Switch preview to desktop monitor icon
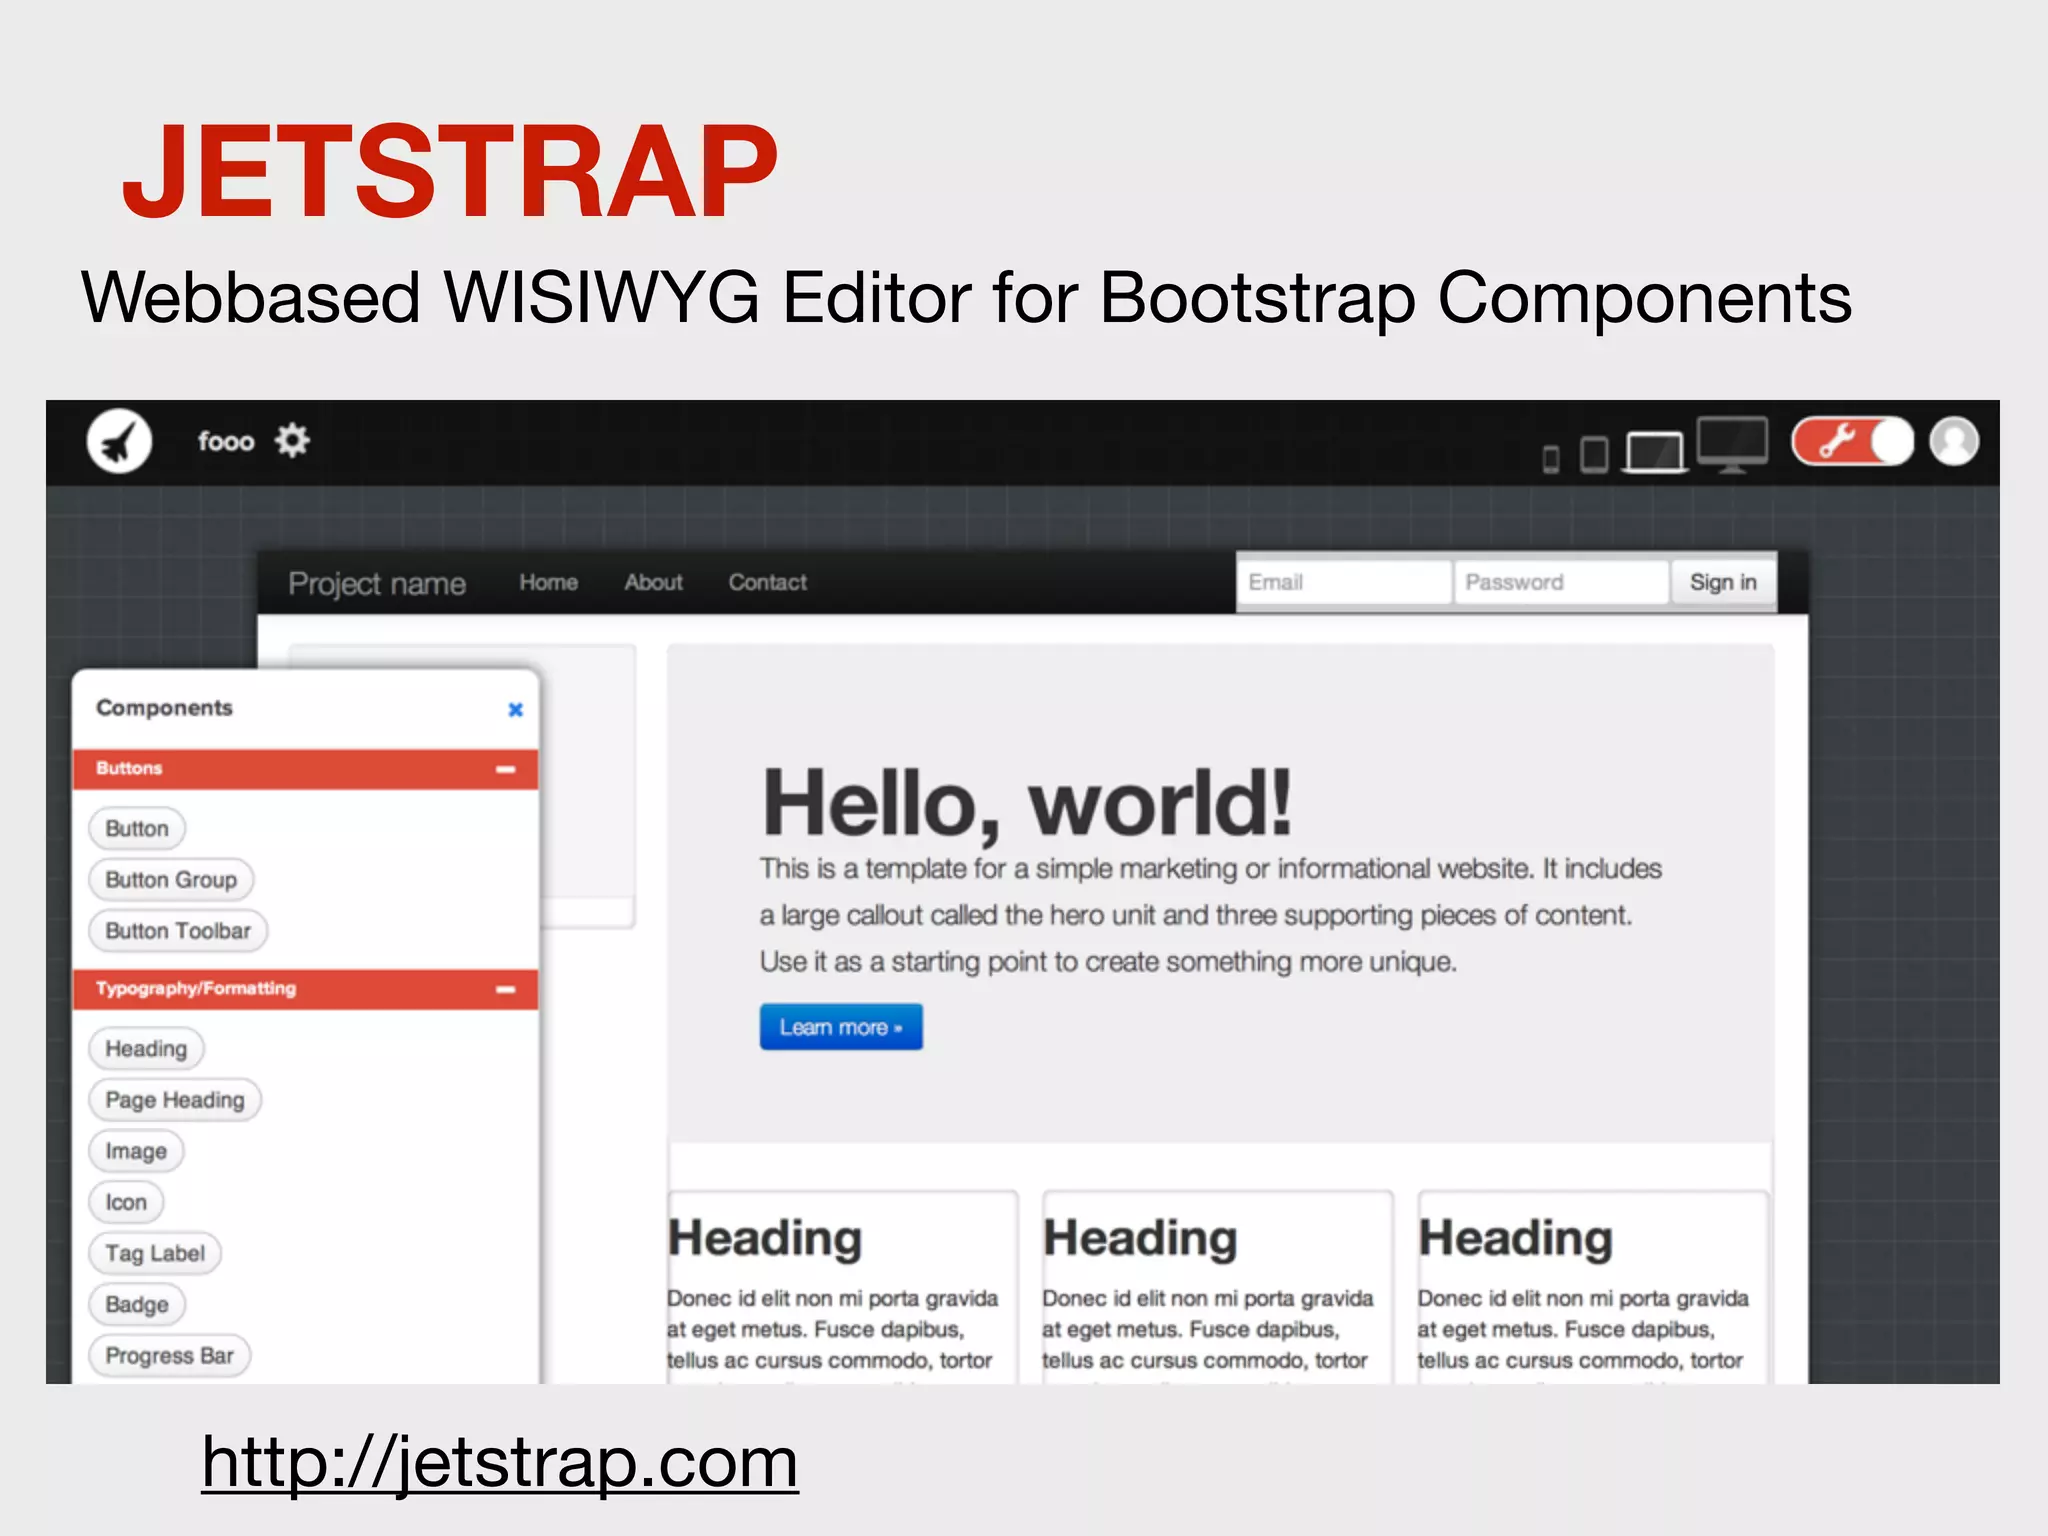Screen dimensions: 2048x1536 (1732, 445)
